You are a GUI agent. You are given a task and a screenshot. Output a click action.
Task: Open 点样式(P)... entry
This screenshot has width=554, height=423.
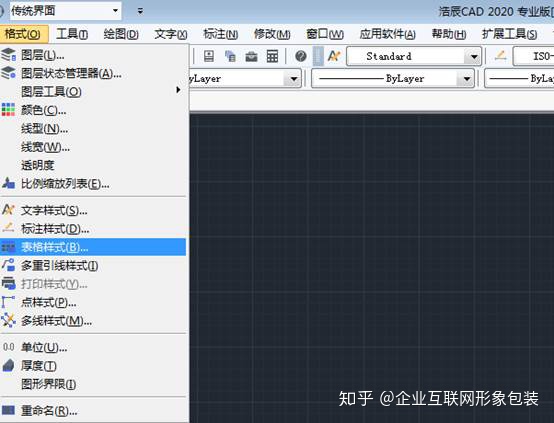tap(93, 302)
